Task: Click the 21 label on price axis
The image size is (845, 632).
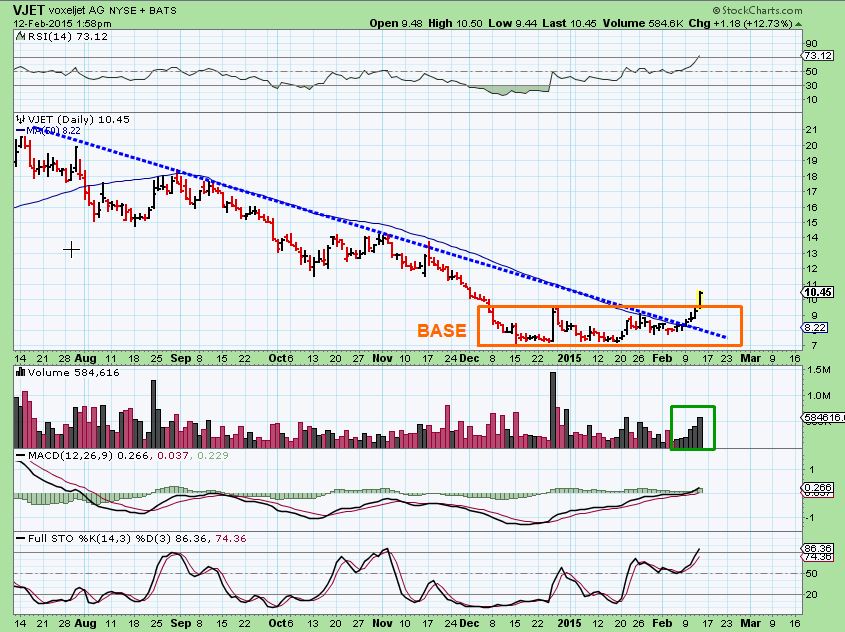Action: click(811, 130)
